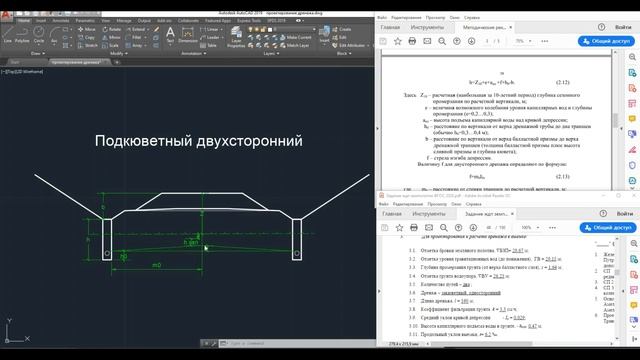Click the AutoCAD application menu logo
The image size is (640, 360).
point(6,16)
